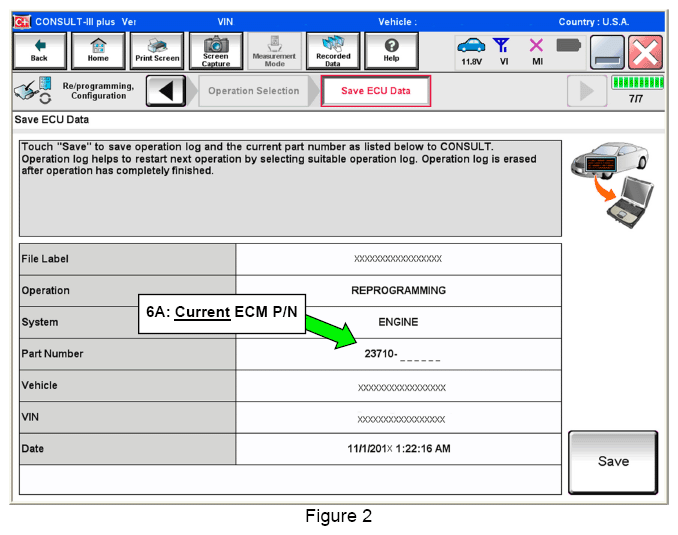Click the Country: U.S.A. title text
Viewport: 678px width, 535px height.
tap(594, 22)
